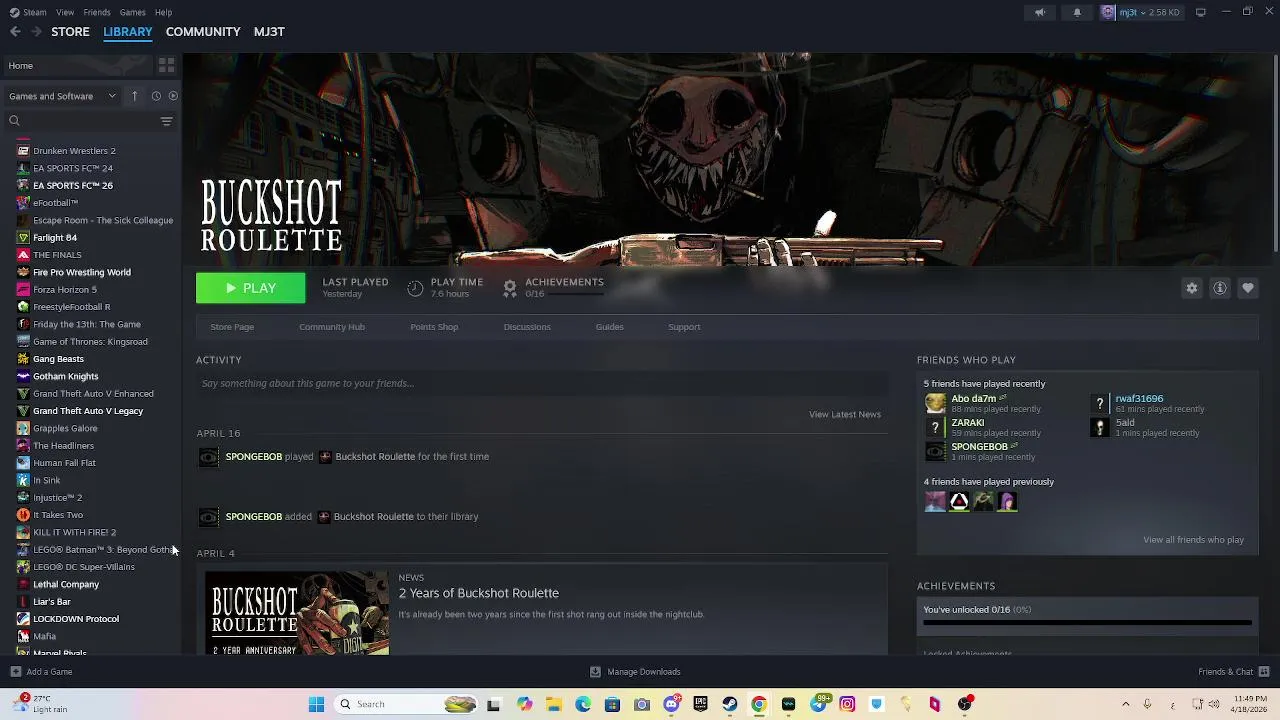This screenshot has height=720, width=1280.
Task: Select Human Fall Flat in the library list
Action: click(x=64, y=463)
